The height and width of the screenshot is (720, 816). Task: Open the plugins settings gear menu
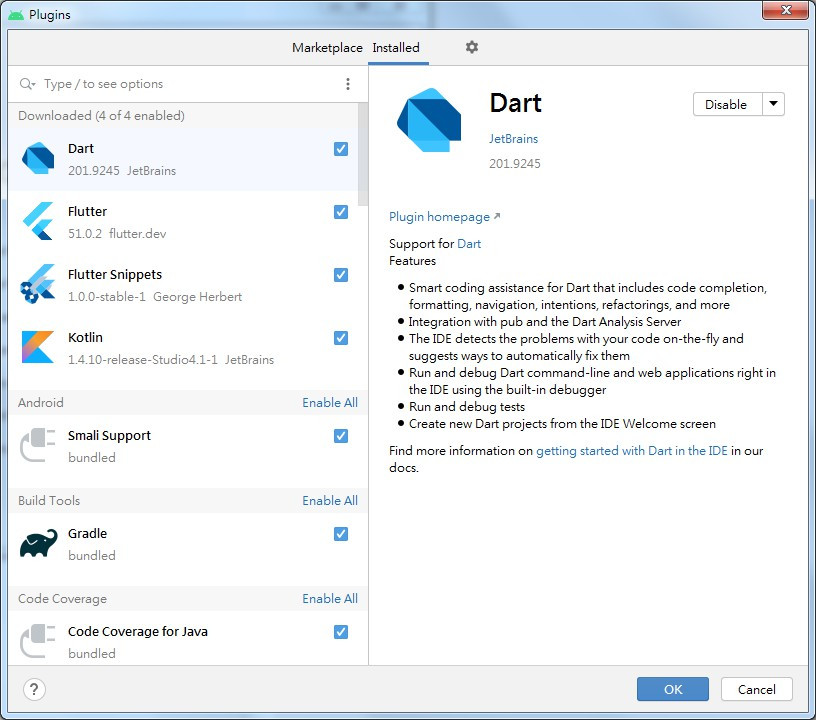coord(471,47)
